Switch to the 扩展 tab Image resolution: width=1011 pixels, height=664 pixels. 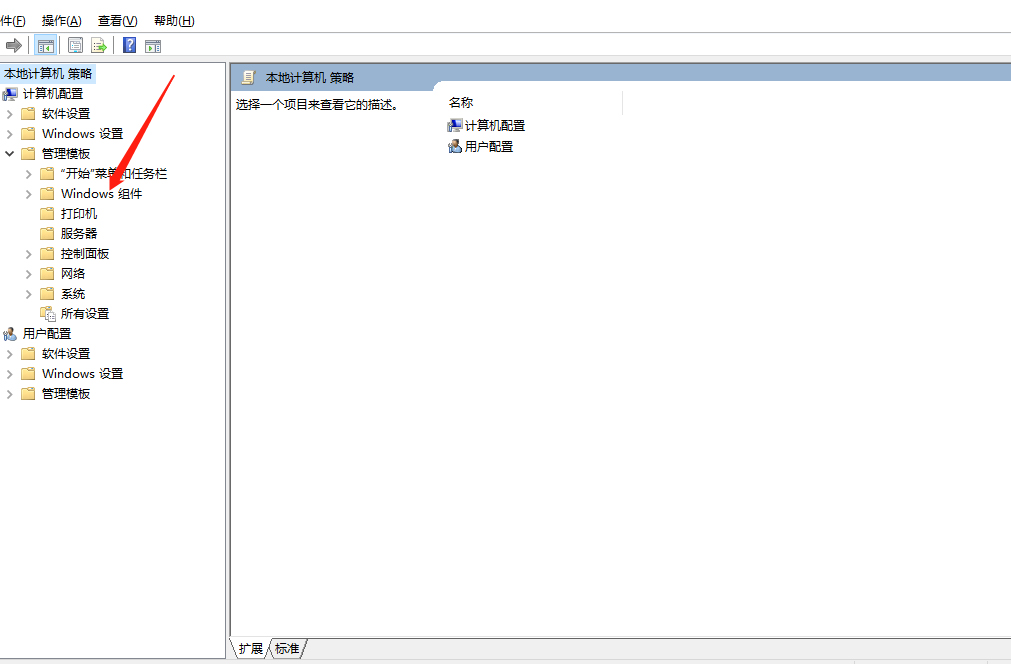pos(251,648)
